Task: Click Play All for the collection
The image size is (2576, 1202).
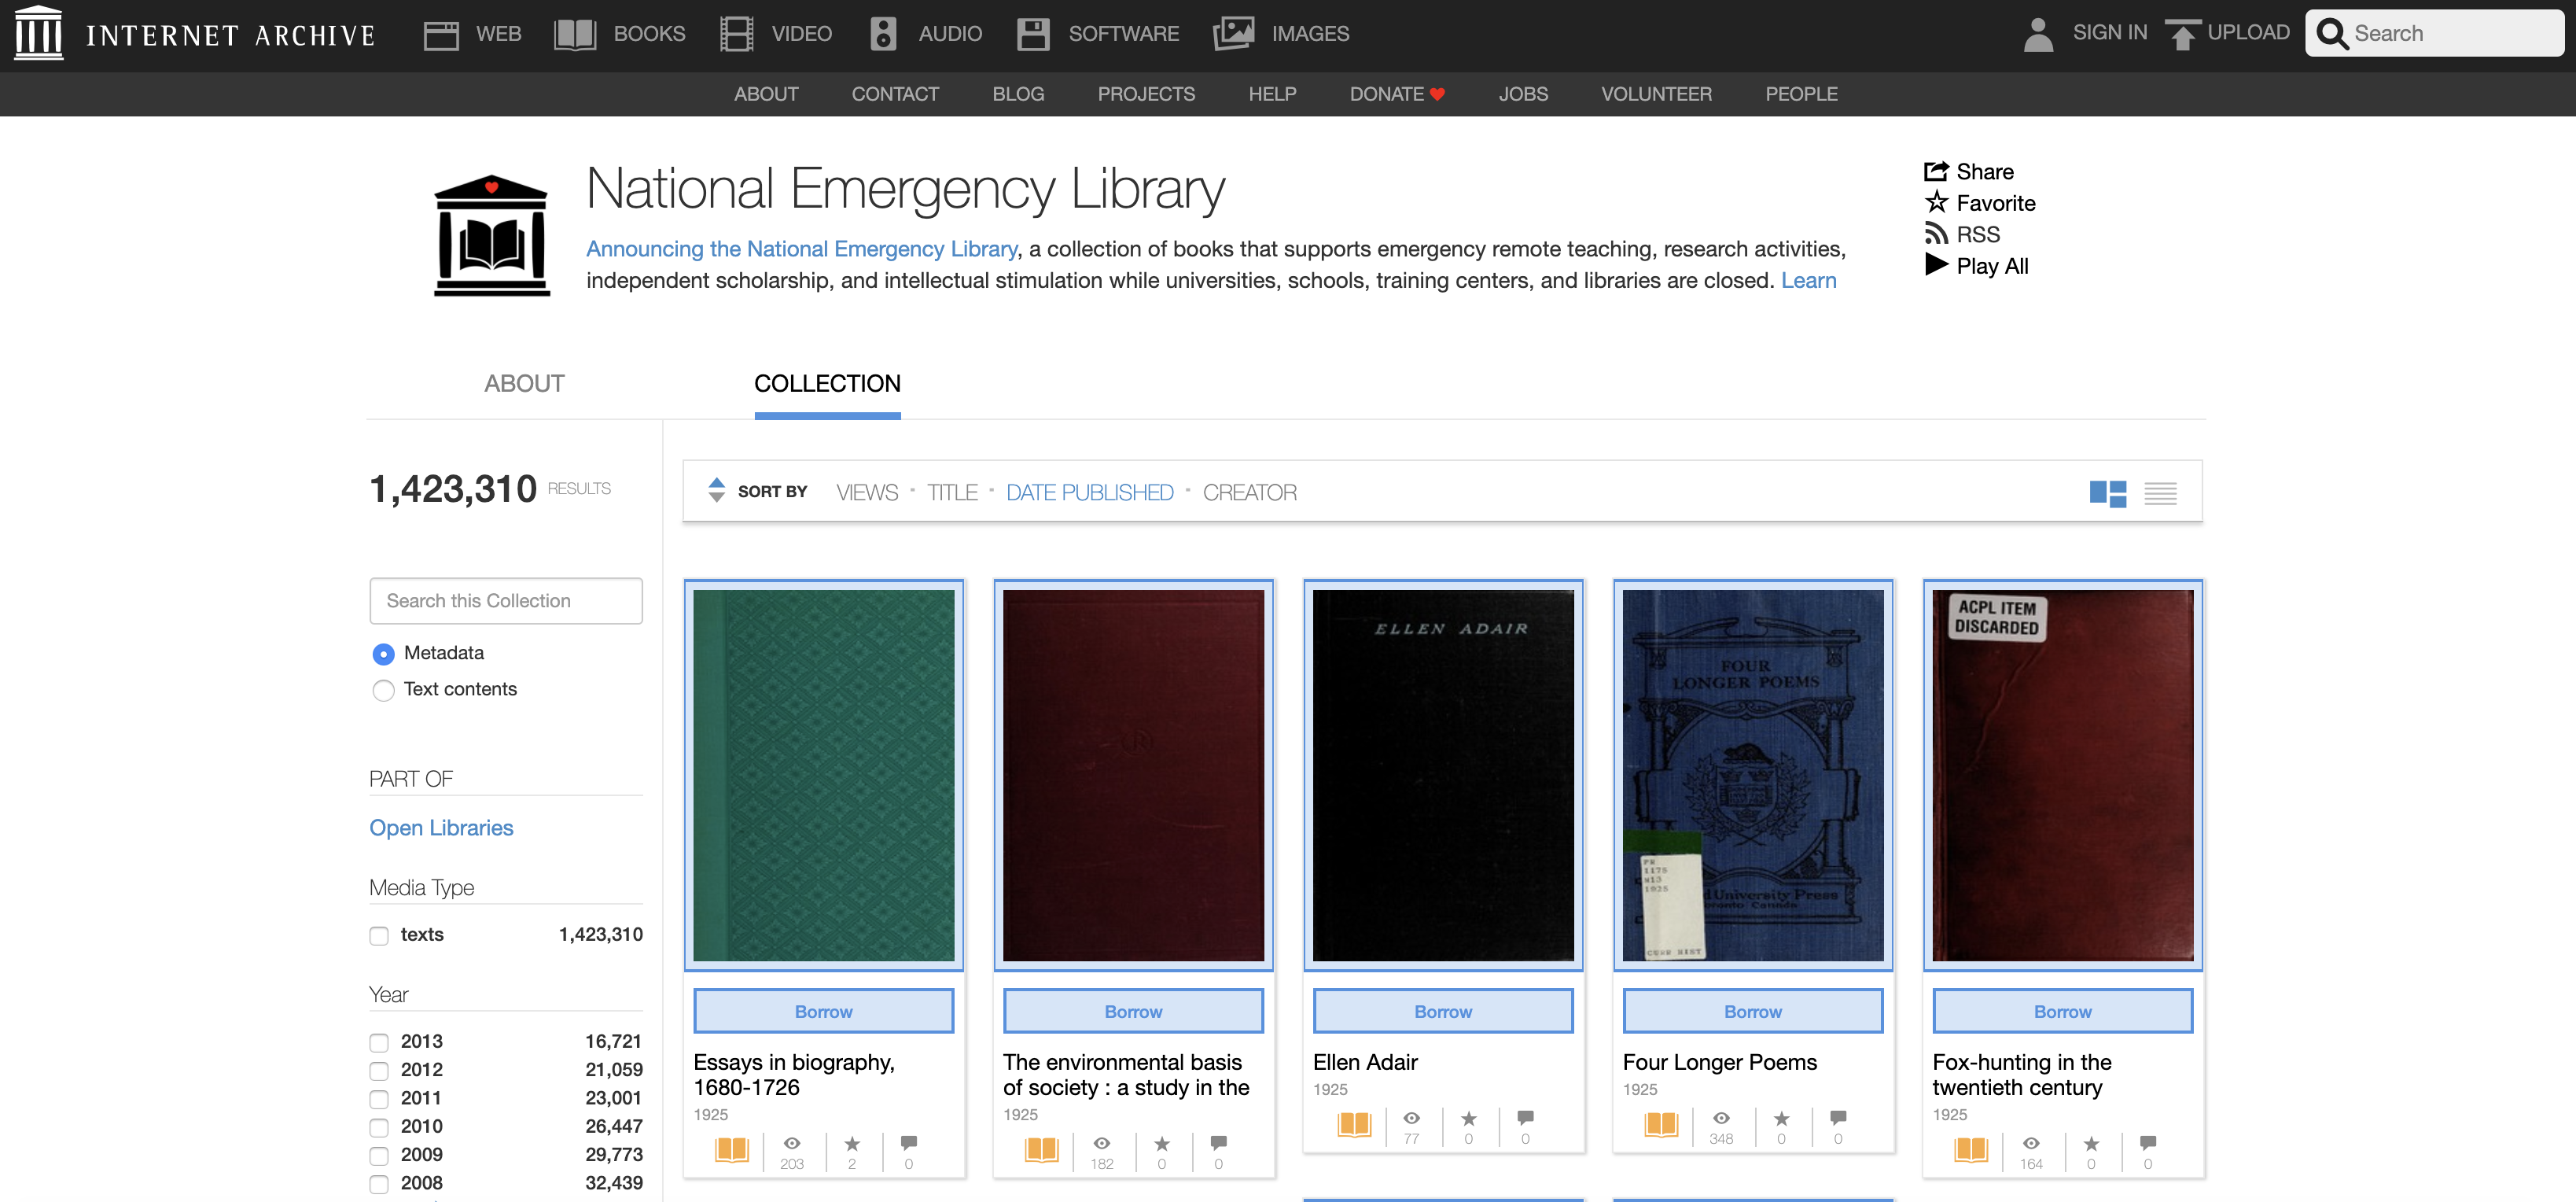Action: click(x=1936, y=265)
